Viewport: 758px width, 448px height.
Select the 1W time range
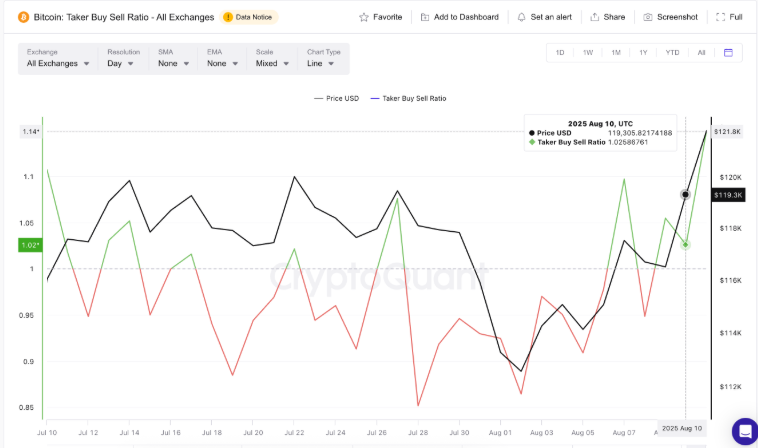[588, 52]
